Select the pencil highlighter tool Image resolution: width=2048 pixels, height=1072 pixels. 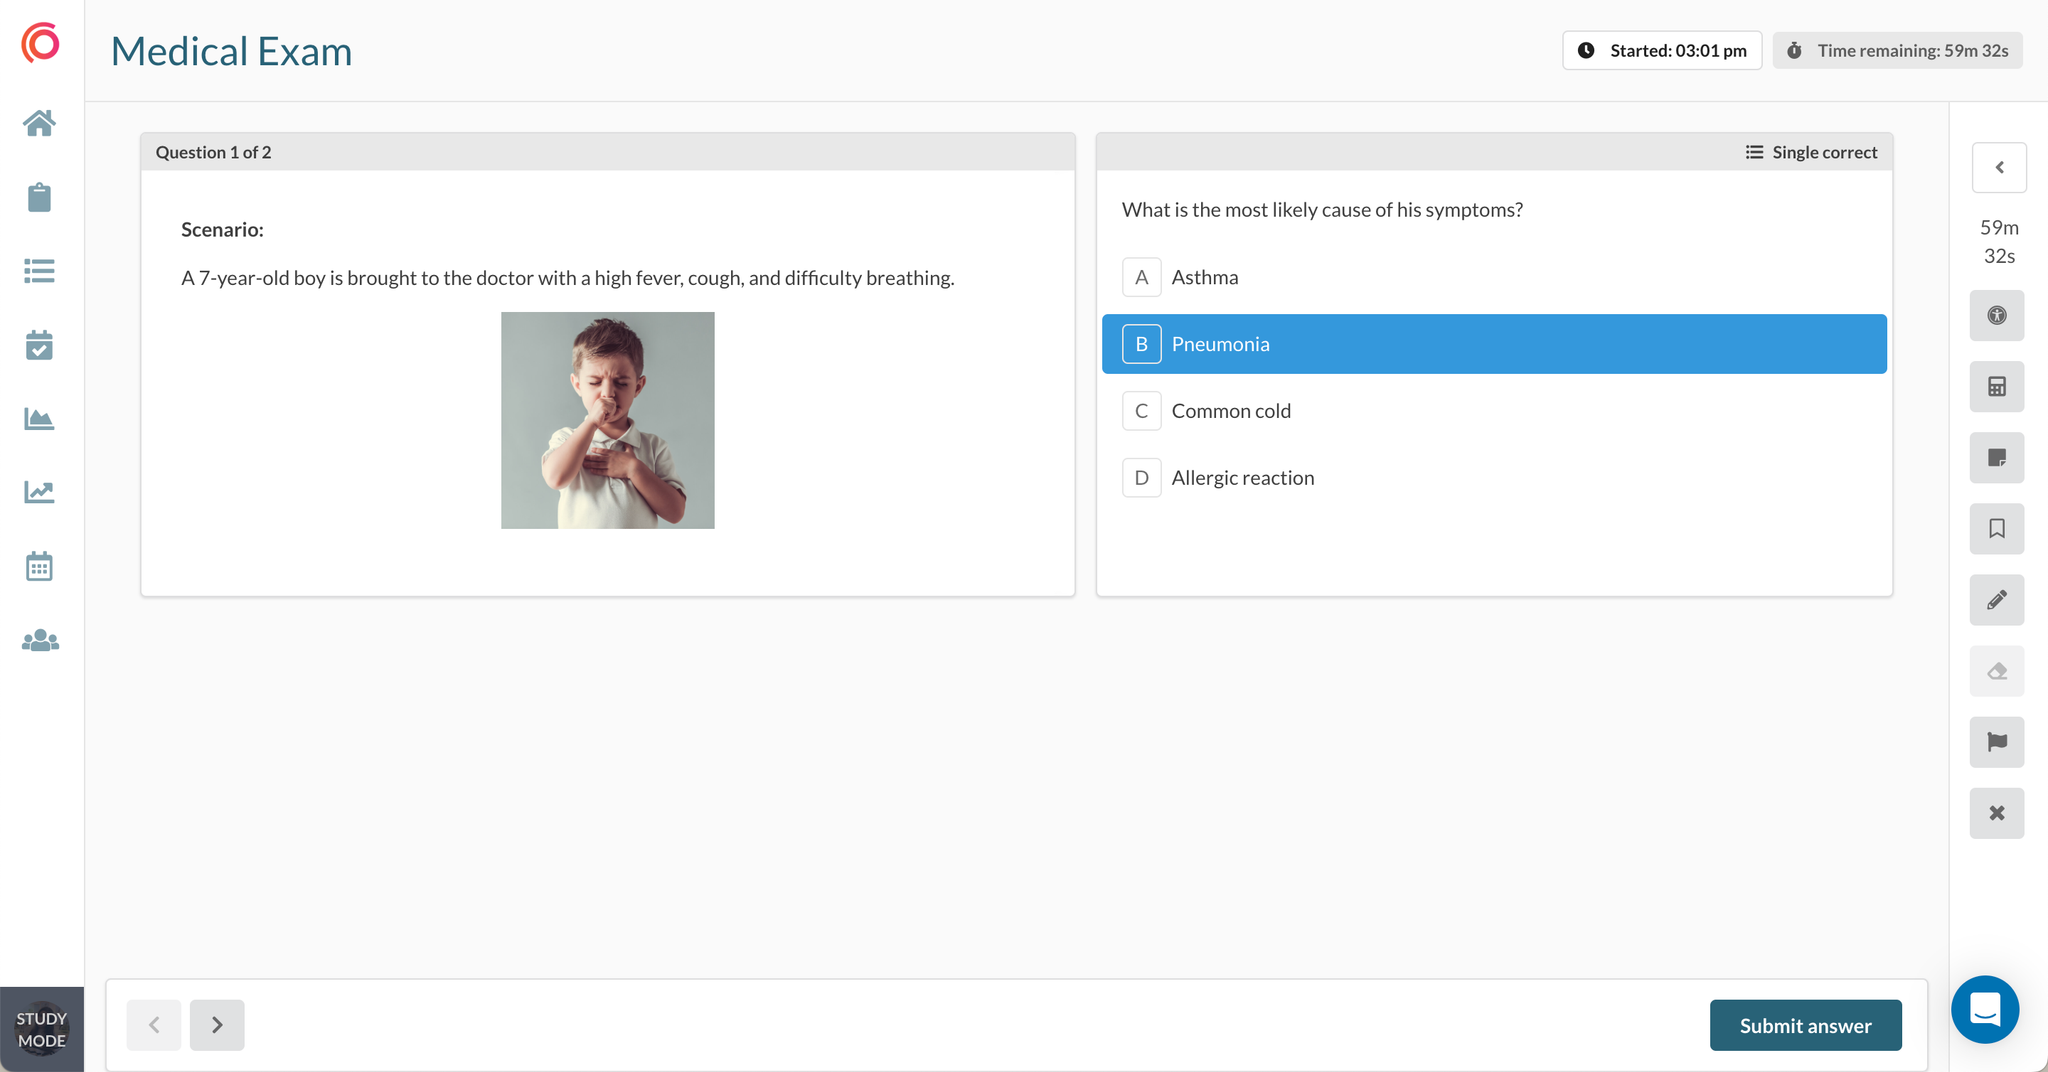1996,600
